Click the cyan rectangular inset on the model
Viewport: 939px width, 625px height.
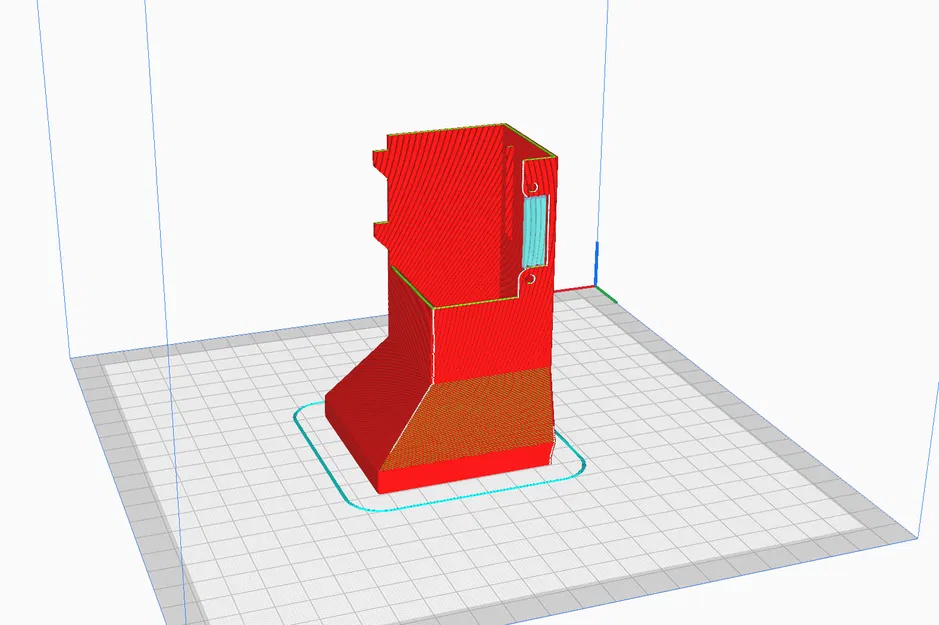point(535,229)
